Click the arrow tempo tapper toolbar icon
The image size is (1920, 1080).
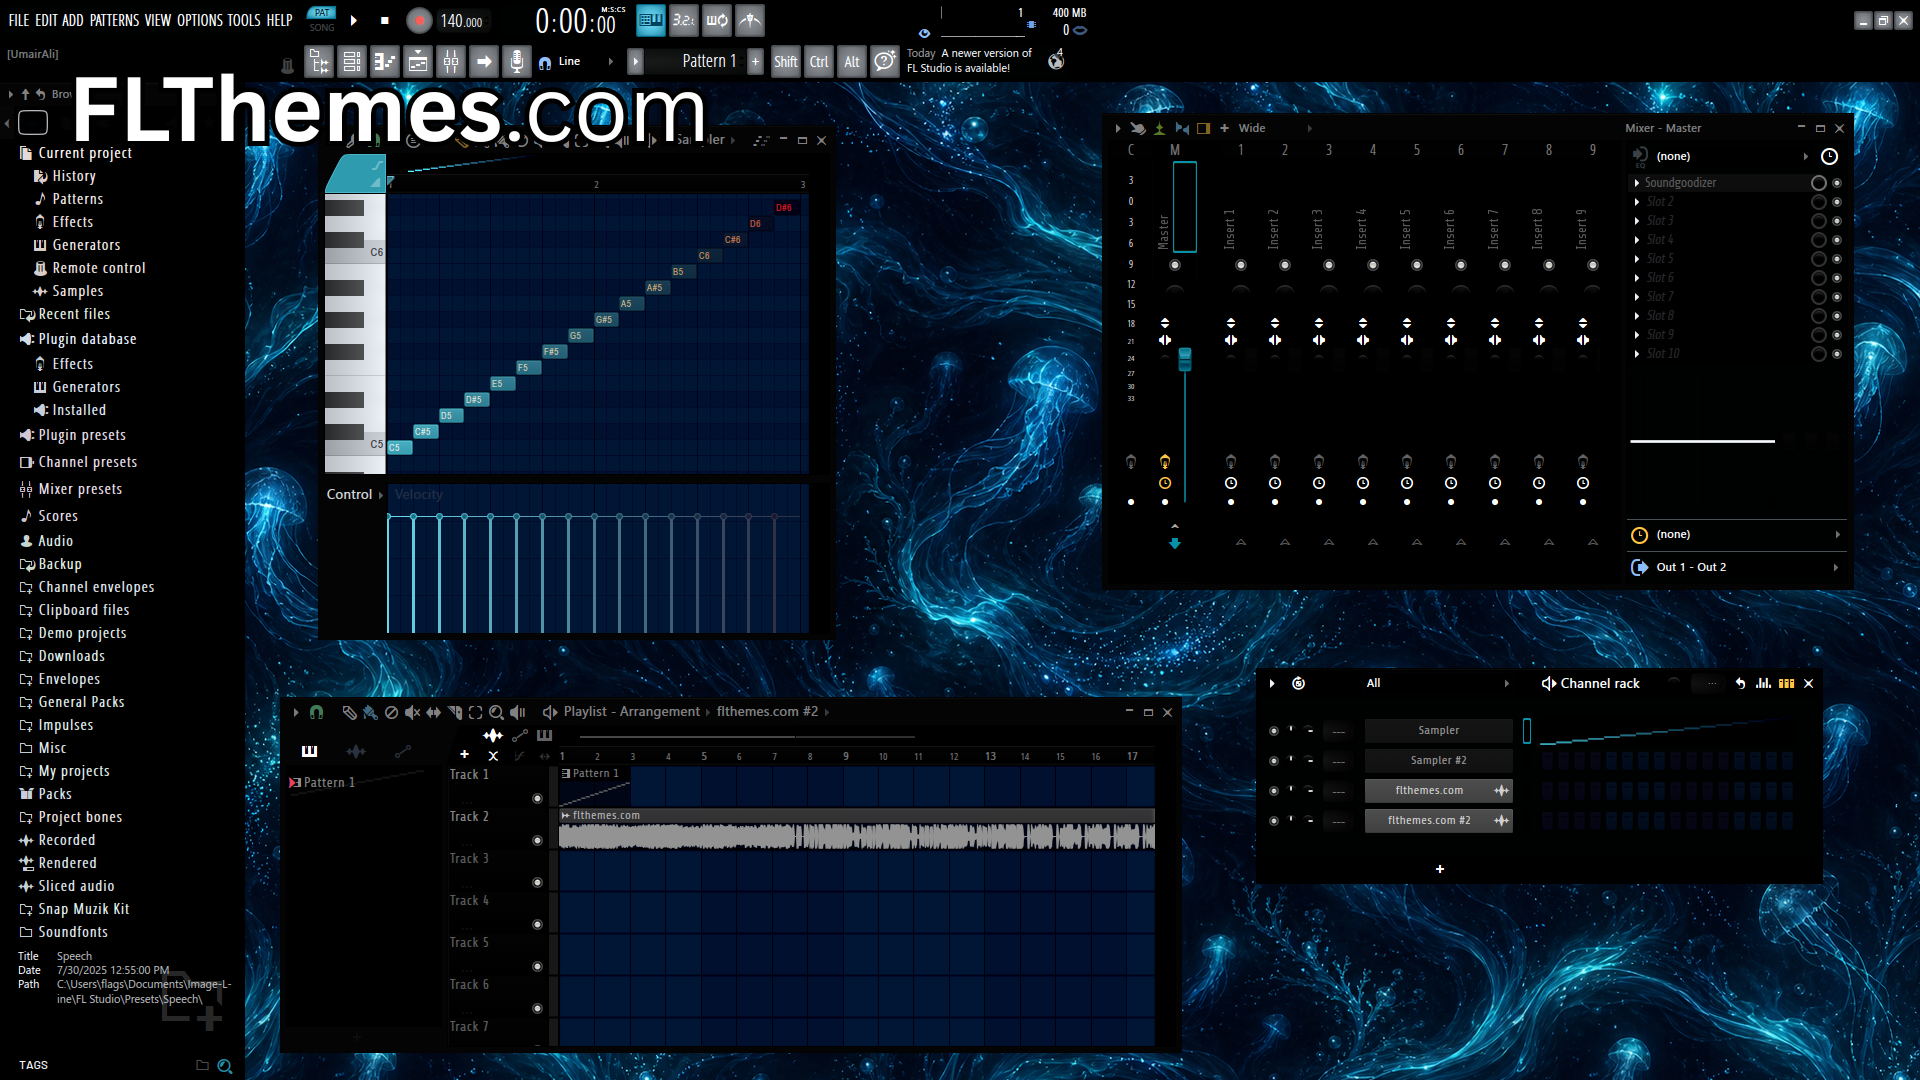coord(484,62)
